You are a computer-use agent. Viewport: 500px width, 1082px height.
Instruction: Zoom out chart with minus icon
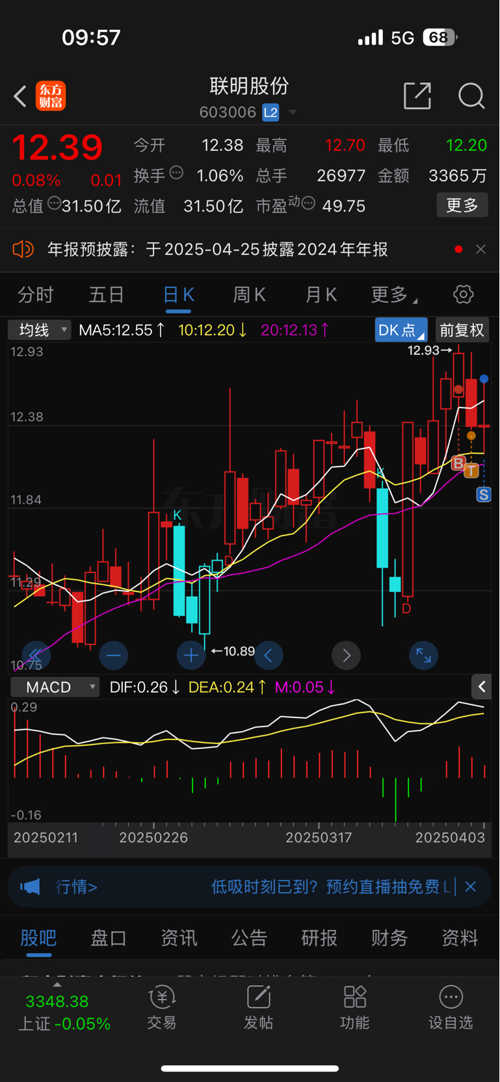click(113, 655)
